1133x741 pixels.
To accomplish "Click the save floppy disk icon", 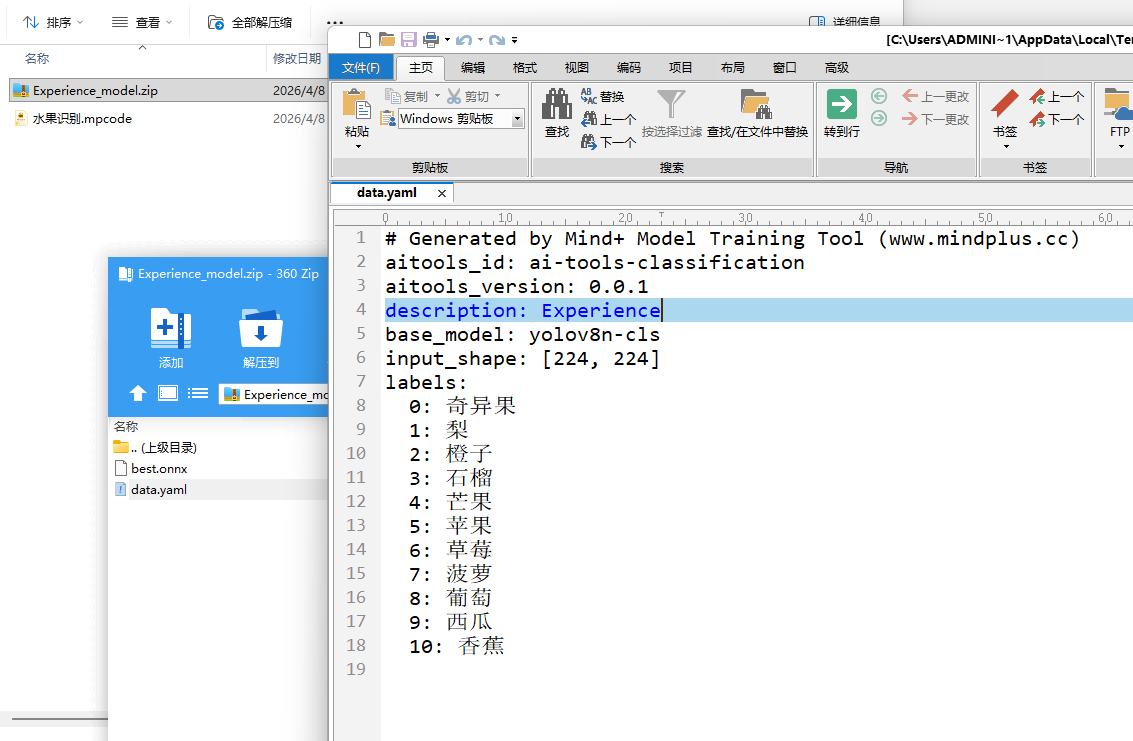I will [409, 40].
